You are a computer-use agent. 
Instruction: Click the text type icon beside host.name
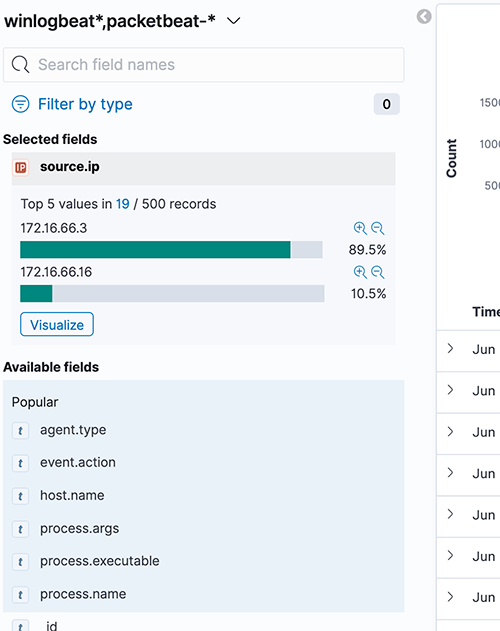(x=20, y=496)
